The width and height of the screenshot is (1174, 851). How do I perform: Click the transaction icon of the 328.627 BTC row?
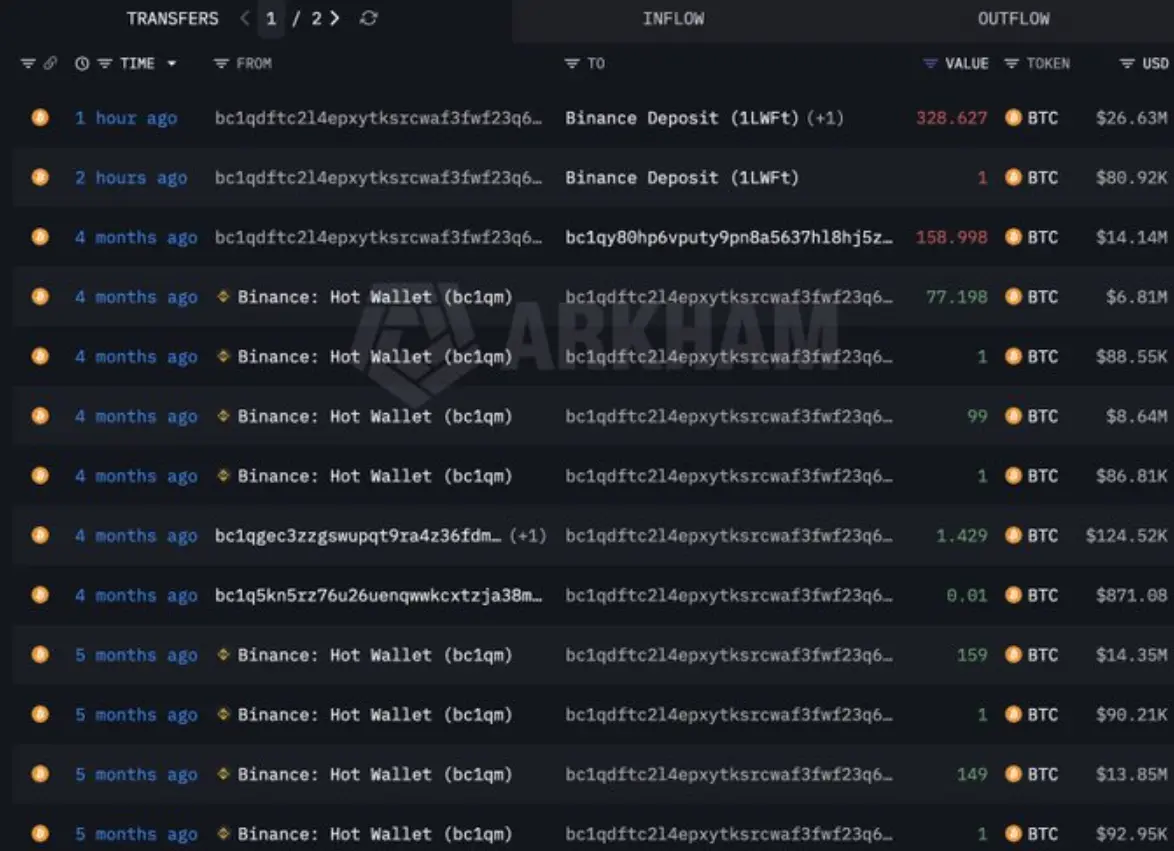click(40, 118)
